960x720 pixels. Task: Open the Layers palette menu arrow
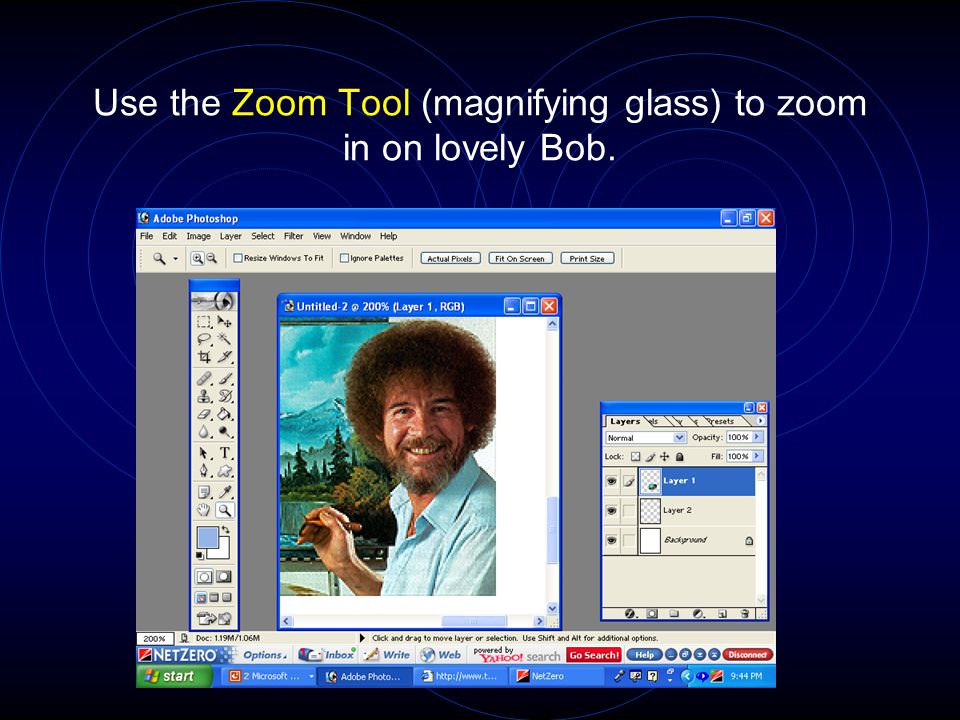[760, 421]
